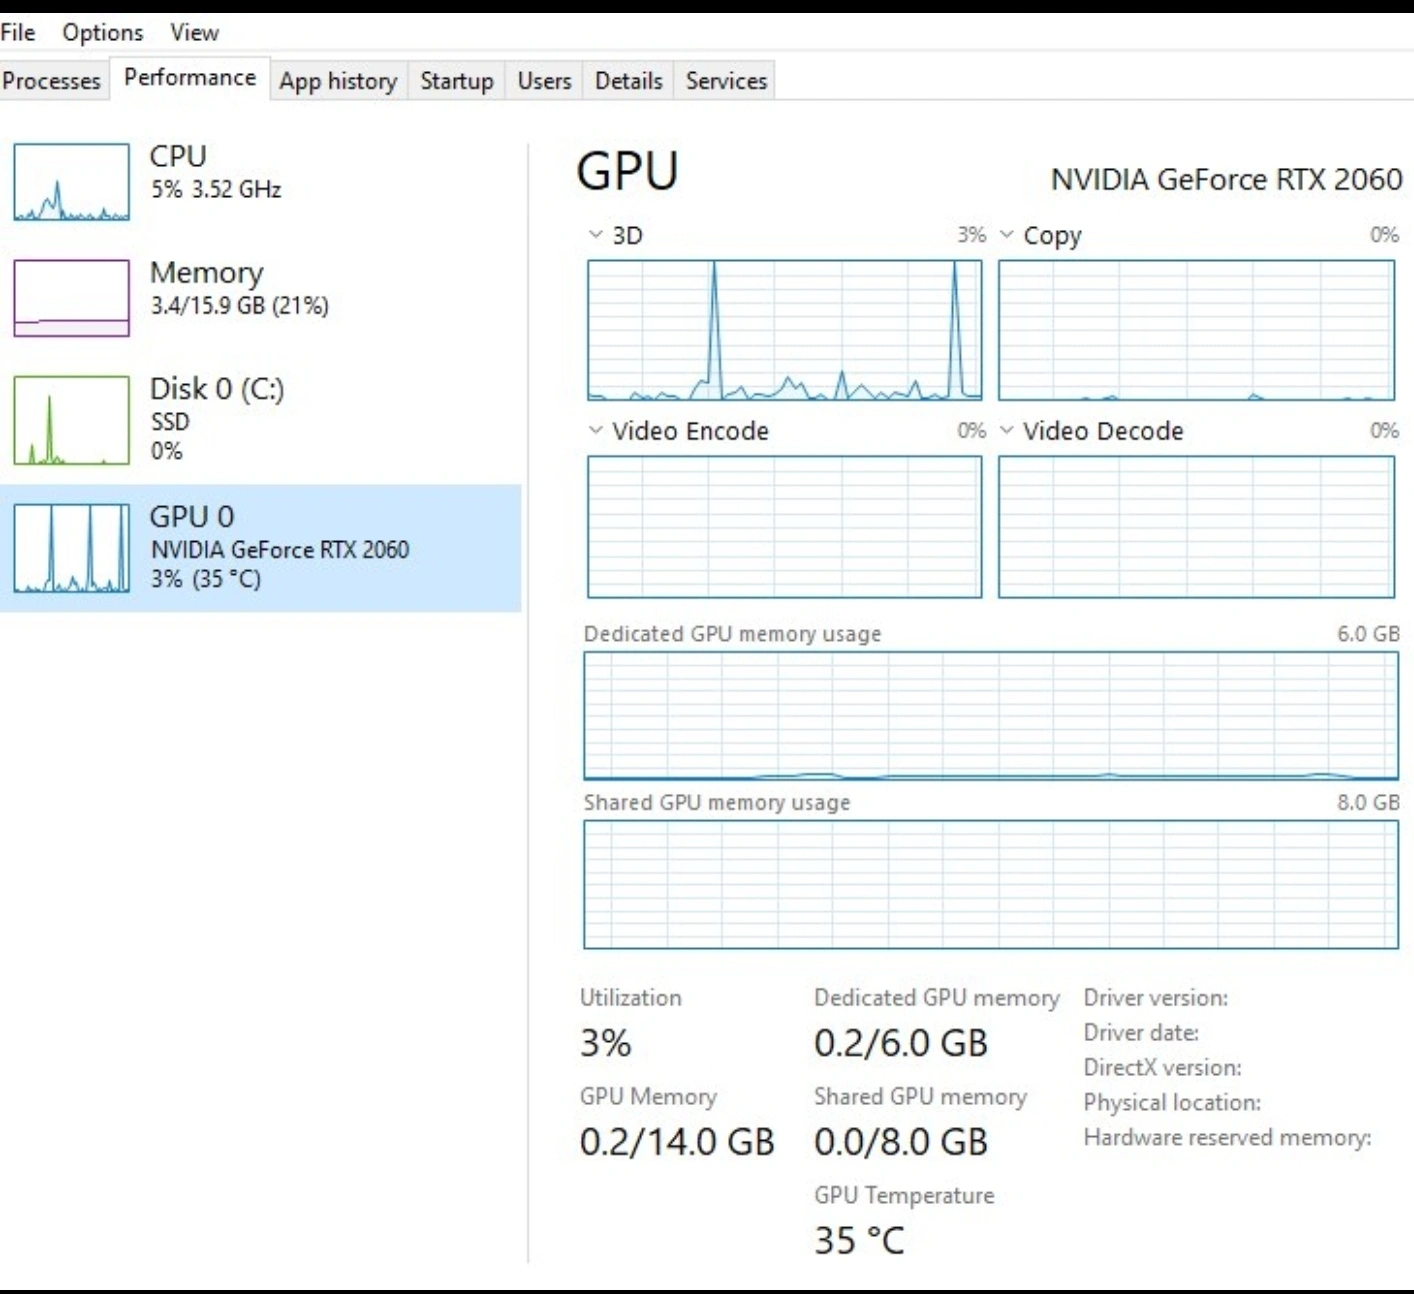1414x1294 pixels.
Task: Click the Shared GPU memory usage graph
Action: (991, 884)
